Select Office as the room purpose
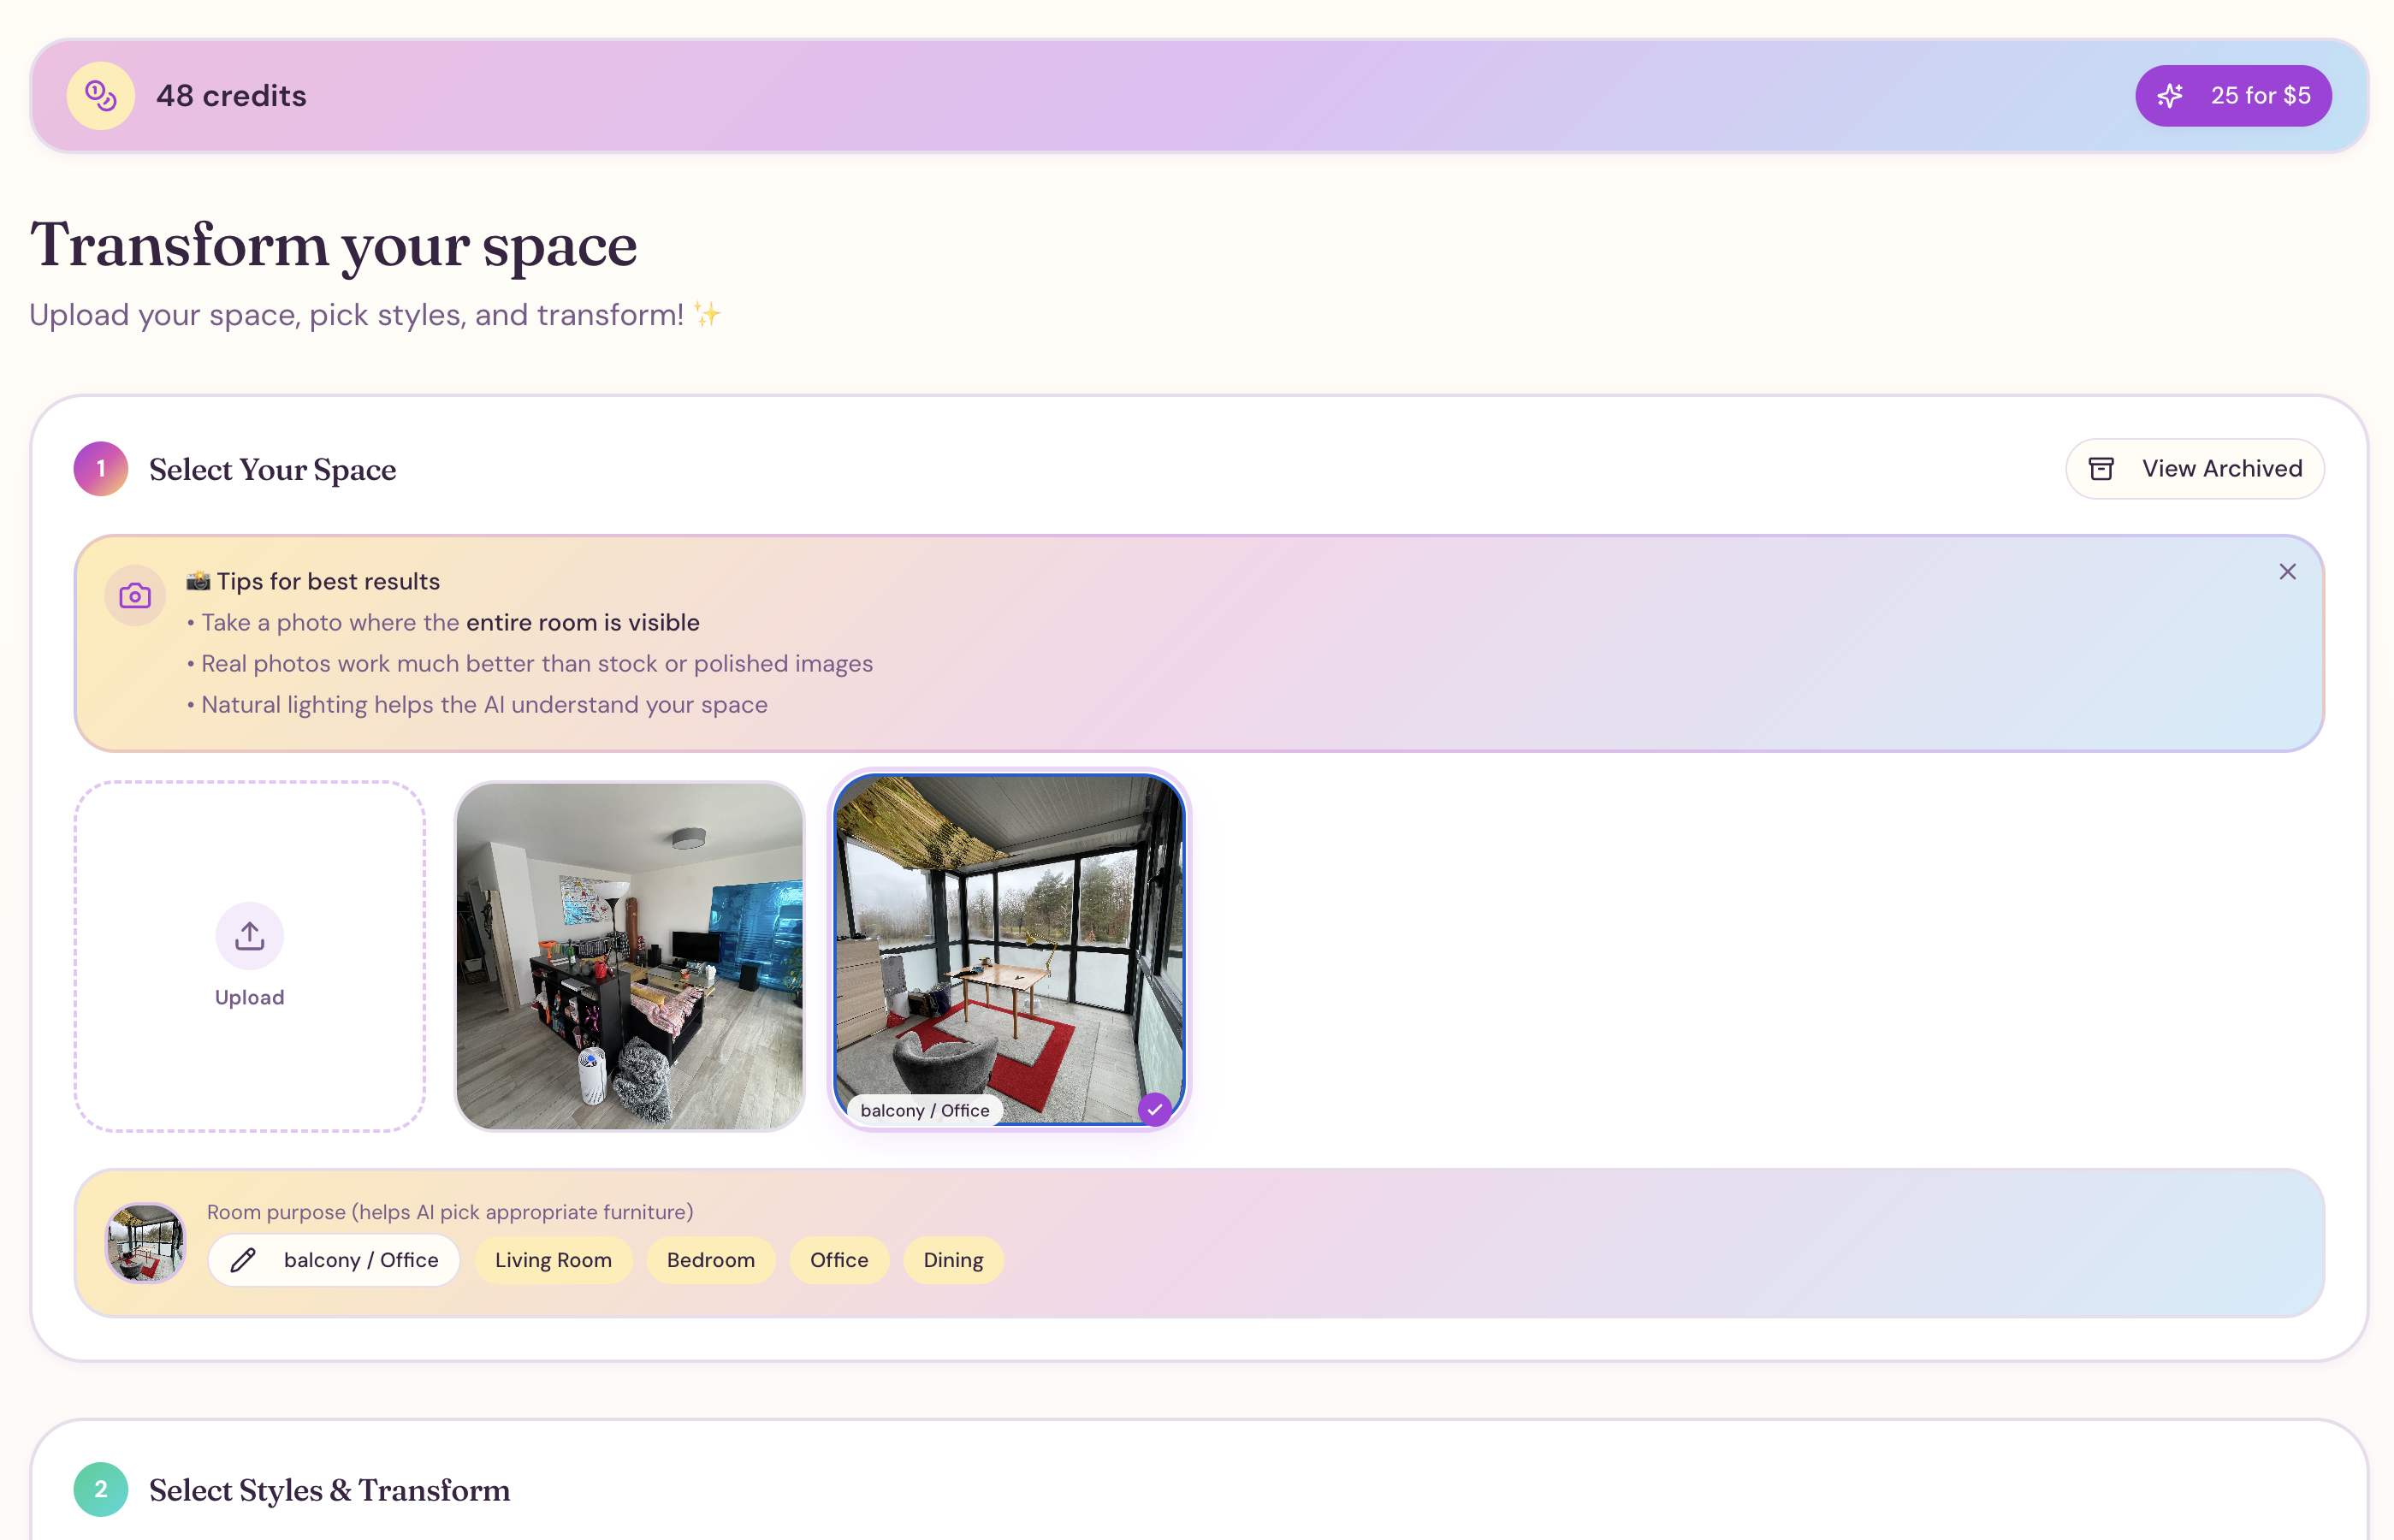This screenshot has height=1540, width=2394. coord(839,1260)
